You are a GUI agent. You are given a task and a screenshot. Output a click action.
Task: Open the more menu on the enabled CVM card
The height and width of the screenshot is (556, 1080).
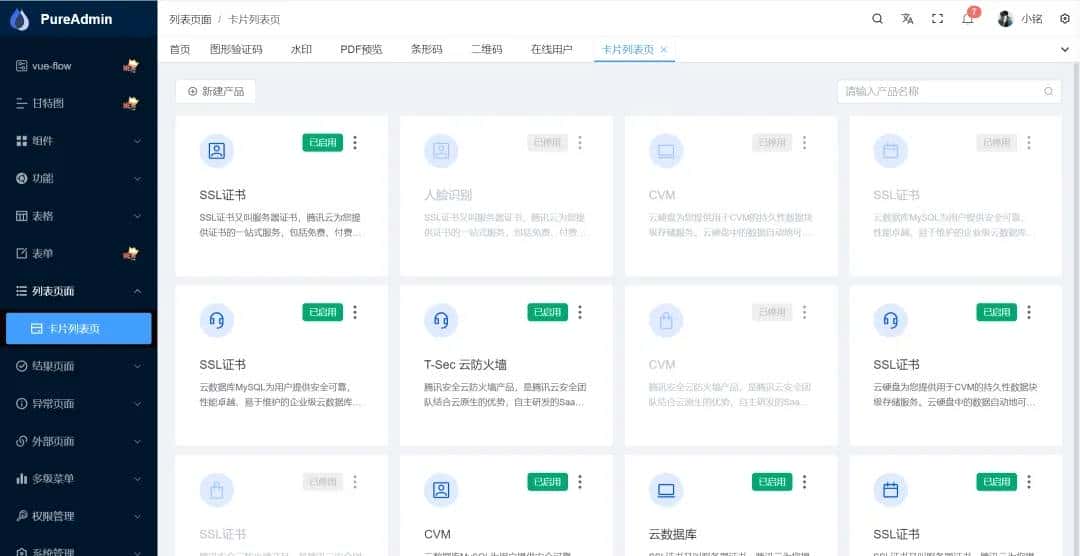[580, 482]
